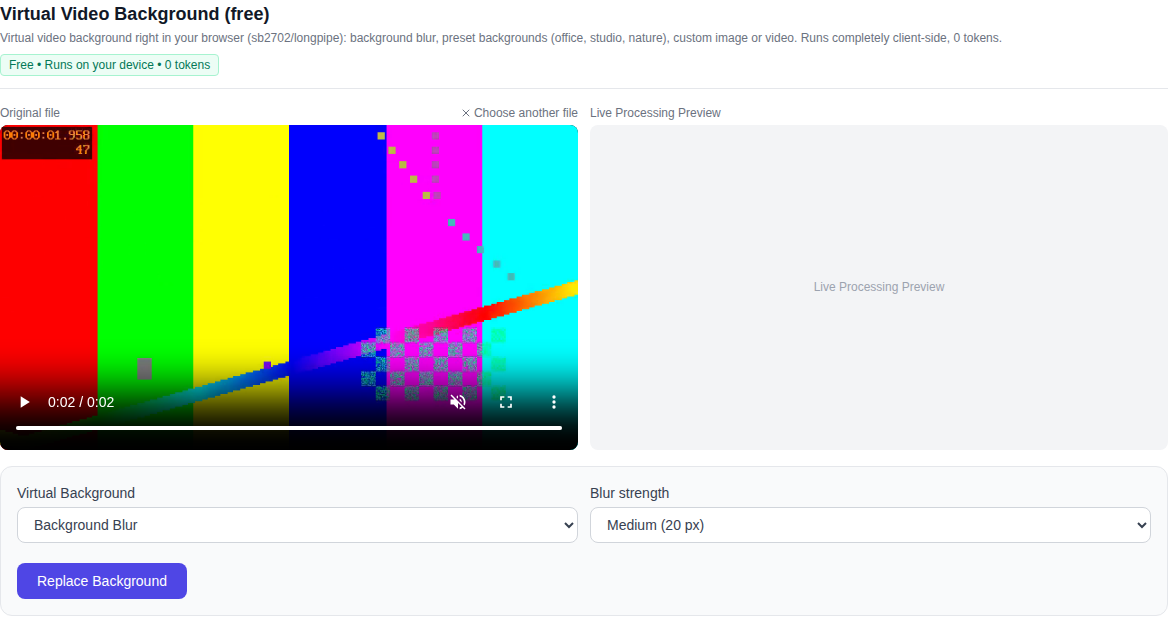Click the 'Live Processing Preview' heading above the panel
Screen dimensions: 1168x636
tap(656, 112)
